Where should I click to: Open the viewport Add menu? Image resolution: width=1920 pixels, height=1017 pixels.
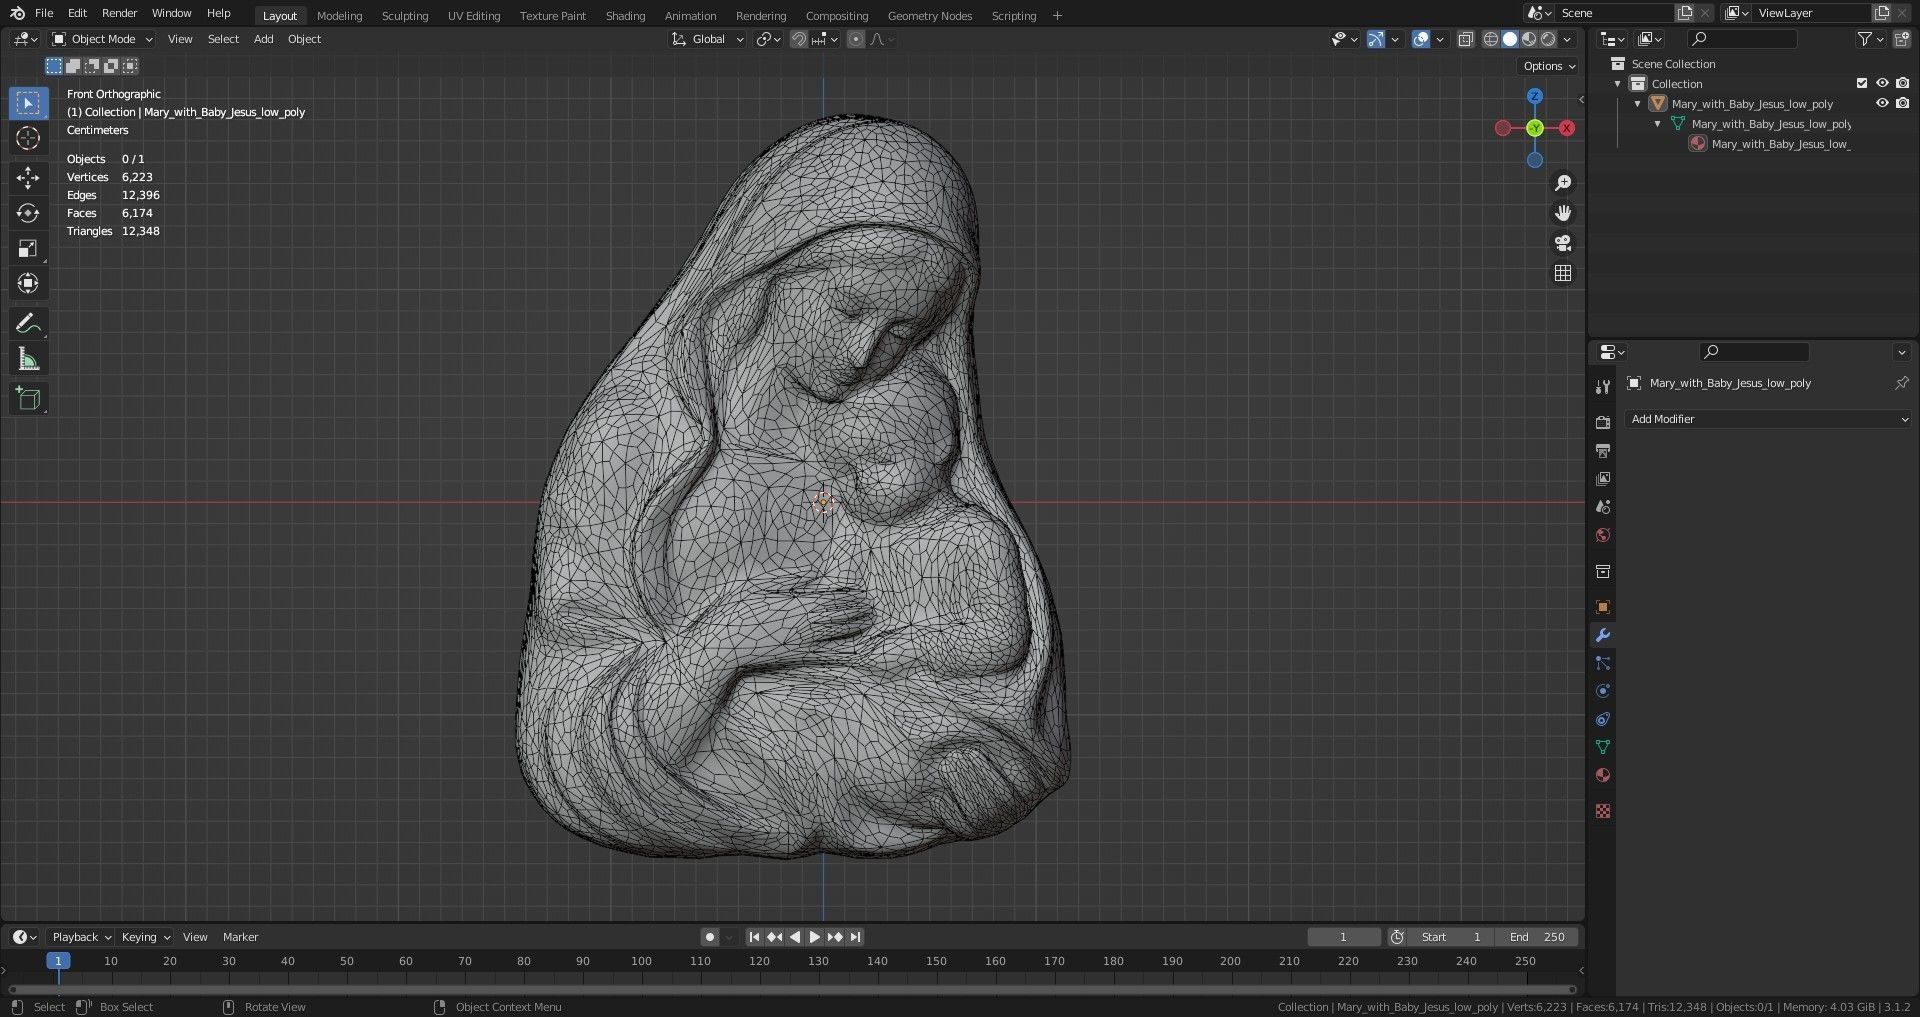263,39
